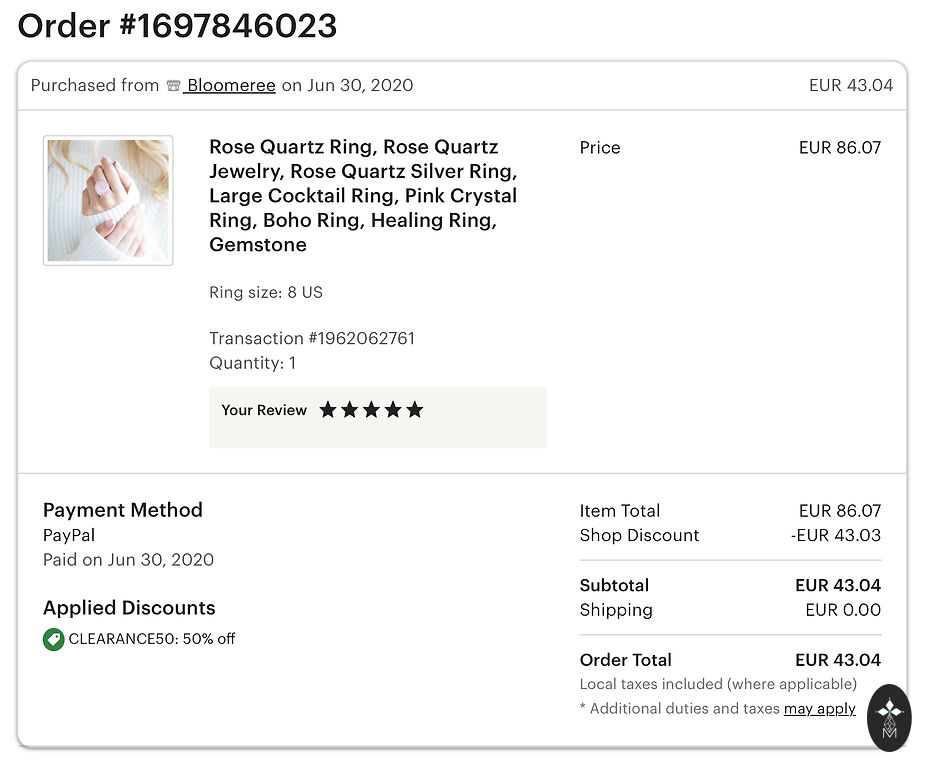Click the "CLEARANCE50: 50% off" discount text
Screen dimensions: 928x768
coord(152,639)
